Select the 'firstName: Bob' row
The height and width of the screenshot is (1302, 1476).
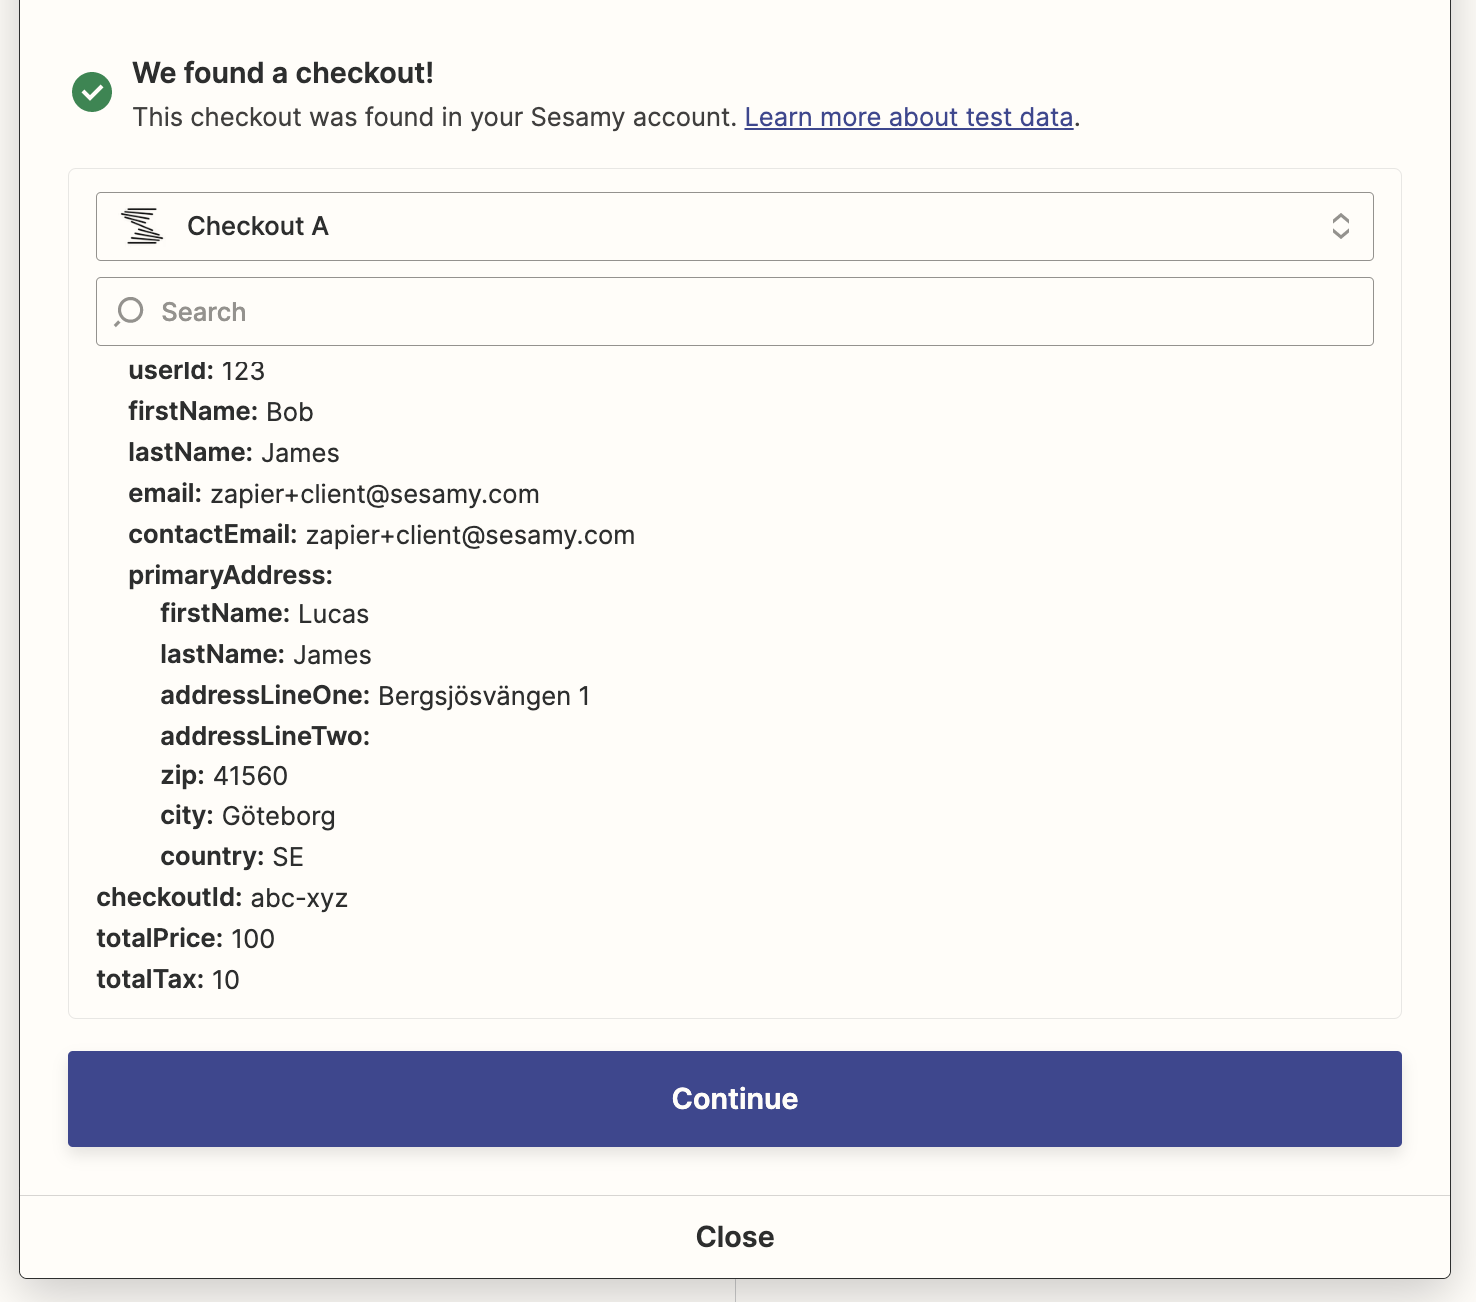[220, 412]
